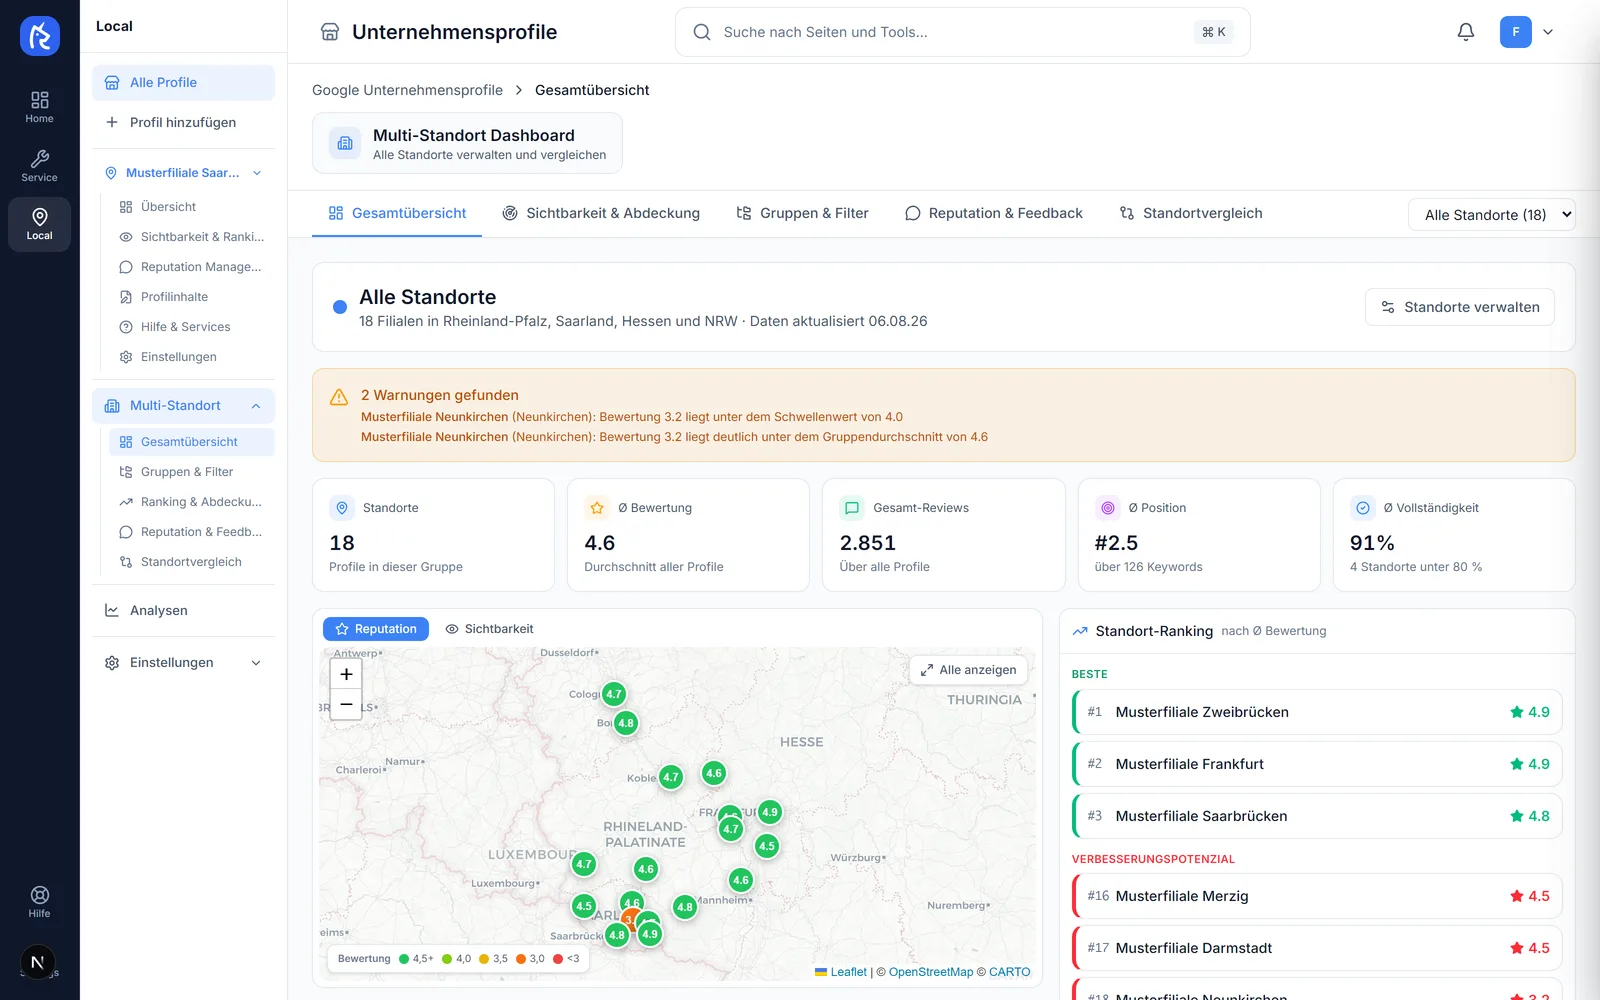Open the Reputation & Feedback tab
Screen dimensions: 1600x1000
(x=994, y=213)
